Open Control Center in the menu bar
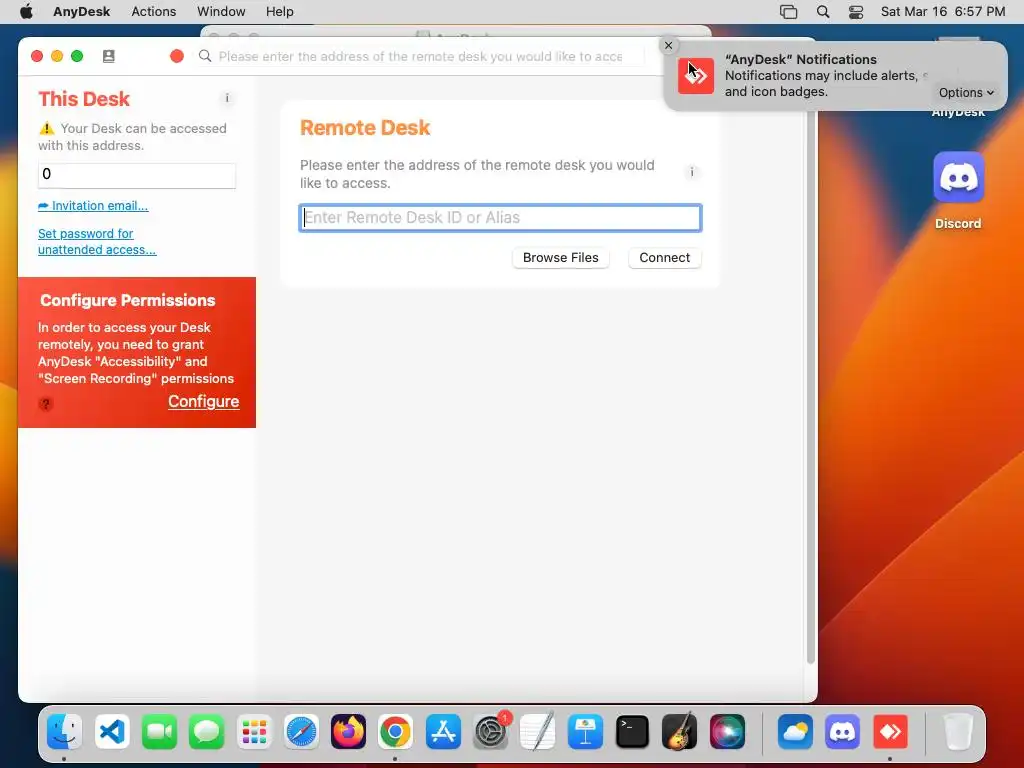Viewport: 1024px width, 768px height. [856, 12]
